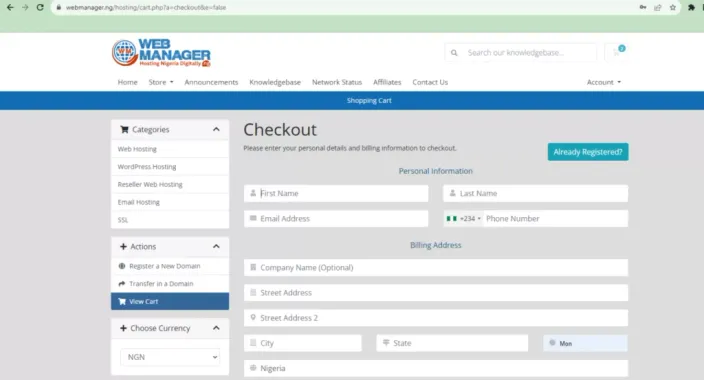Click the Email Address field
Screen dimensions: 704x380
tap(336, 219)
